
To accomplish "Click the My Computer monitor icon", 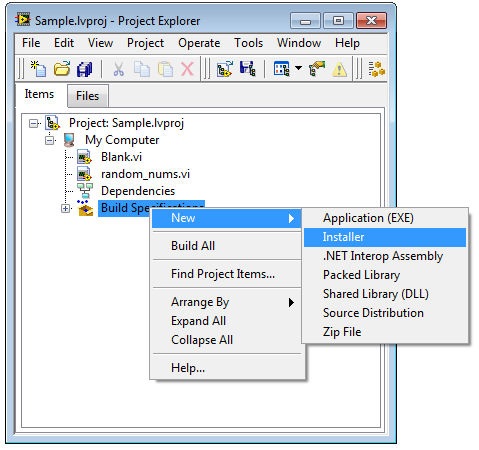I will [69, 140].
